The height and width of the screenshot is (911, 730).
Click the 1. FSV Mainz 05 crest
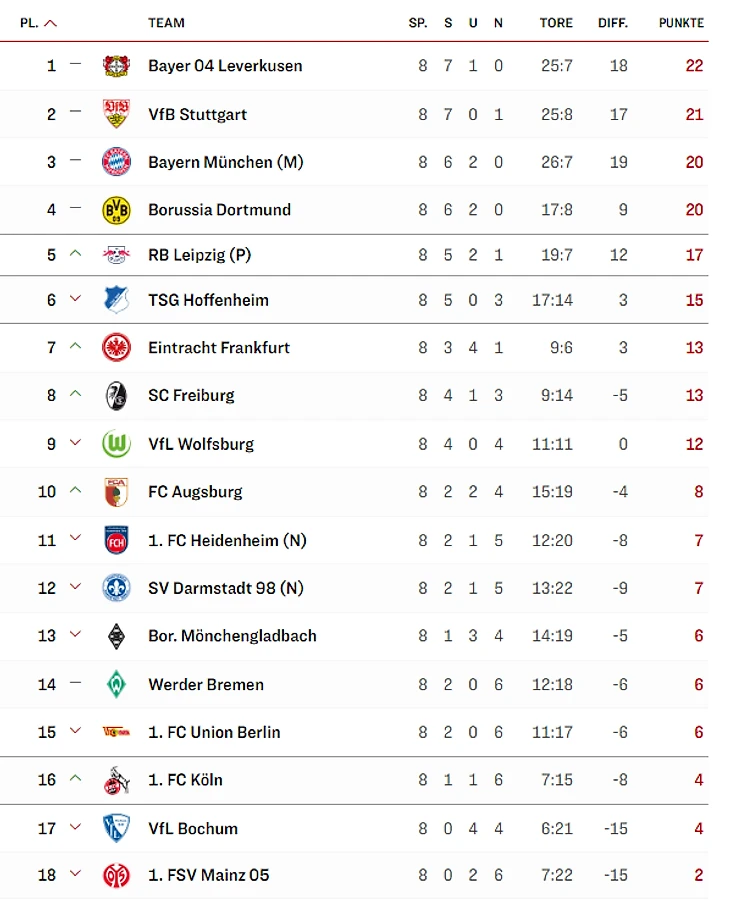(x=116, y=876)
